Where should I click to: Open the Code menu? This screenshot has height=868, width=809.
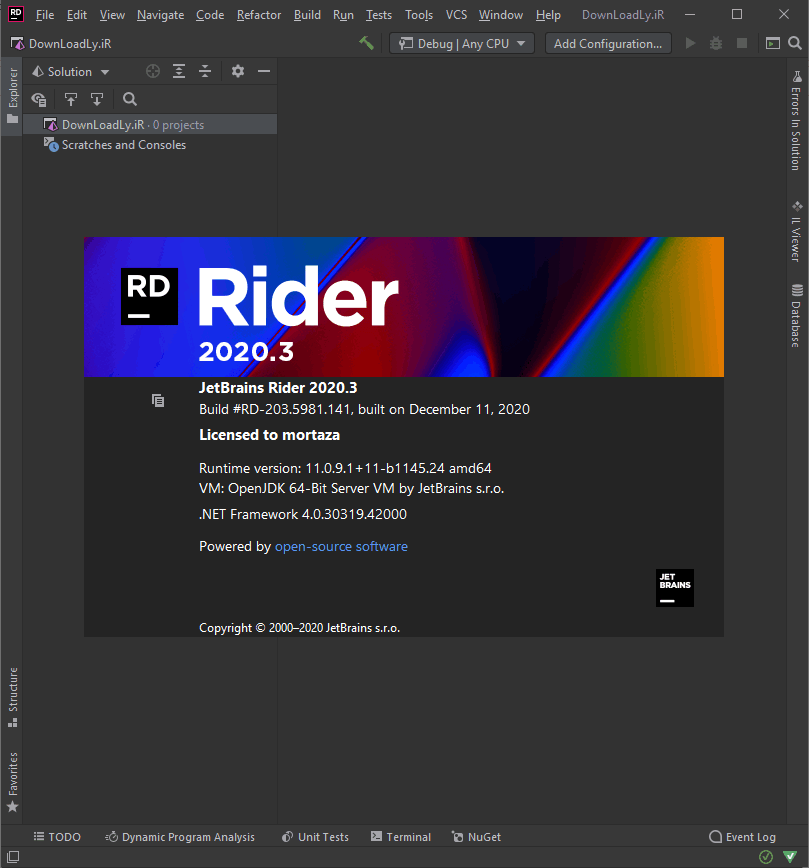tap(210, 15)
